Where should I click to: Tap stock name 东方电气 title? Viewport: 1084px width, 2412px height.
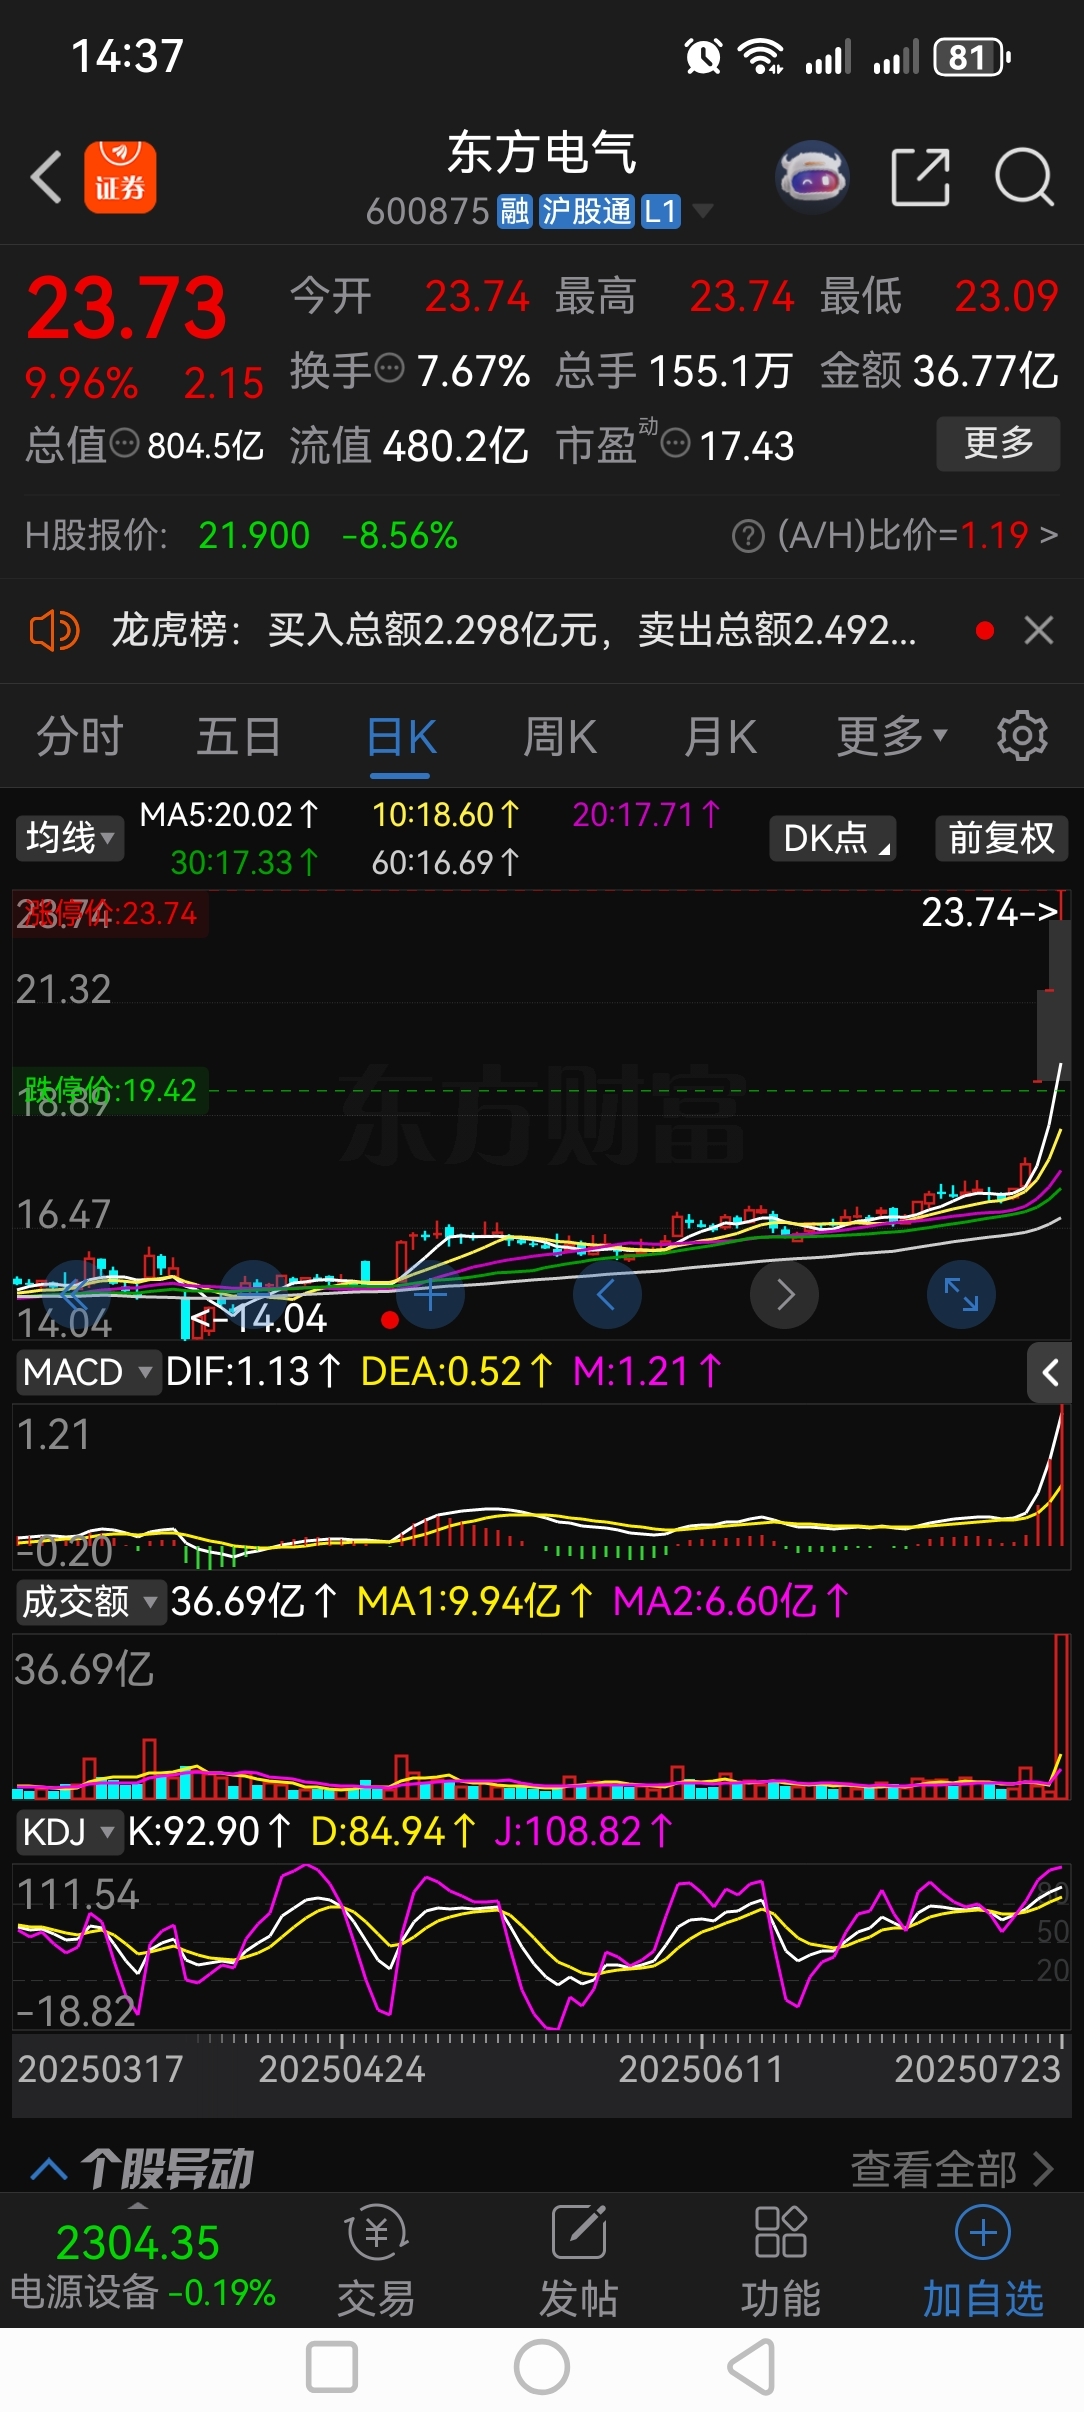541,153
